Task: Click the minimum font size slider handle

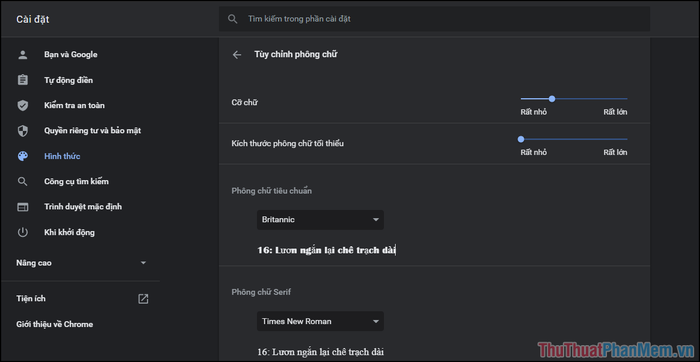Action: (521, 139)
